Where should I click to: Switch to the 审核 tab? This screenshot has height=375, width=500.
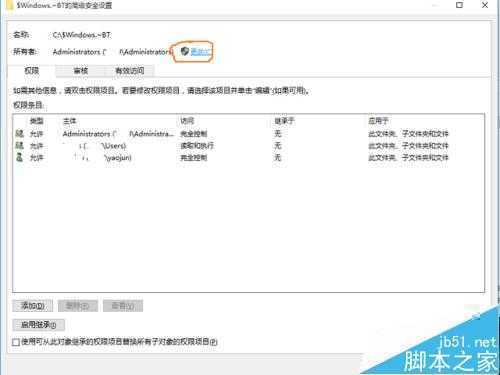(x=80, y=71)
